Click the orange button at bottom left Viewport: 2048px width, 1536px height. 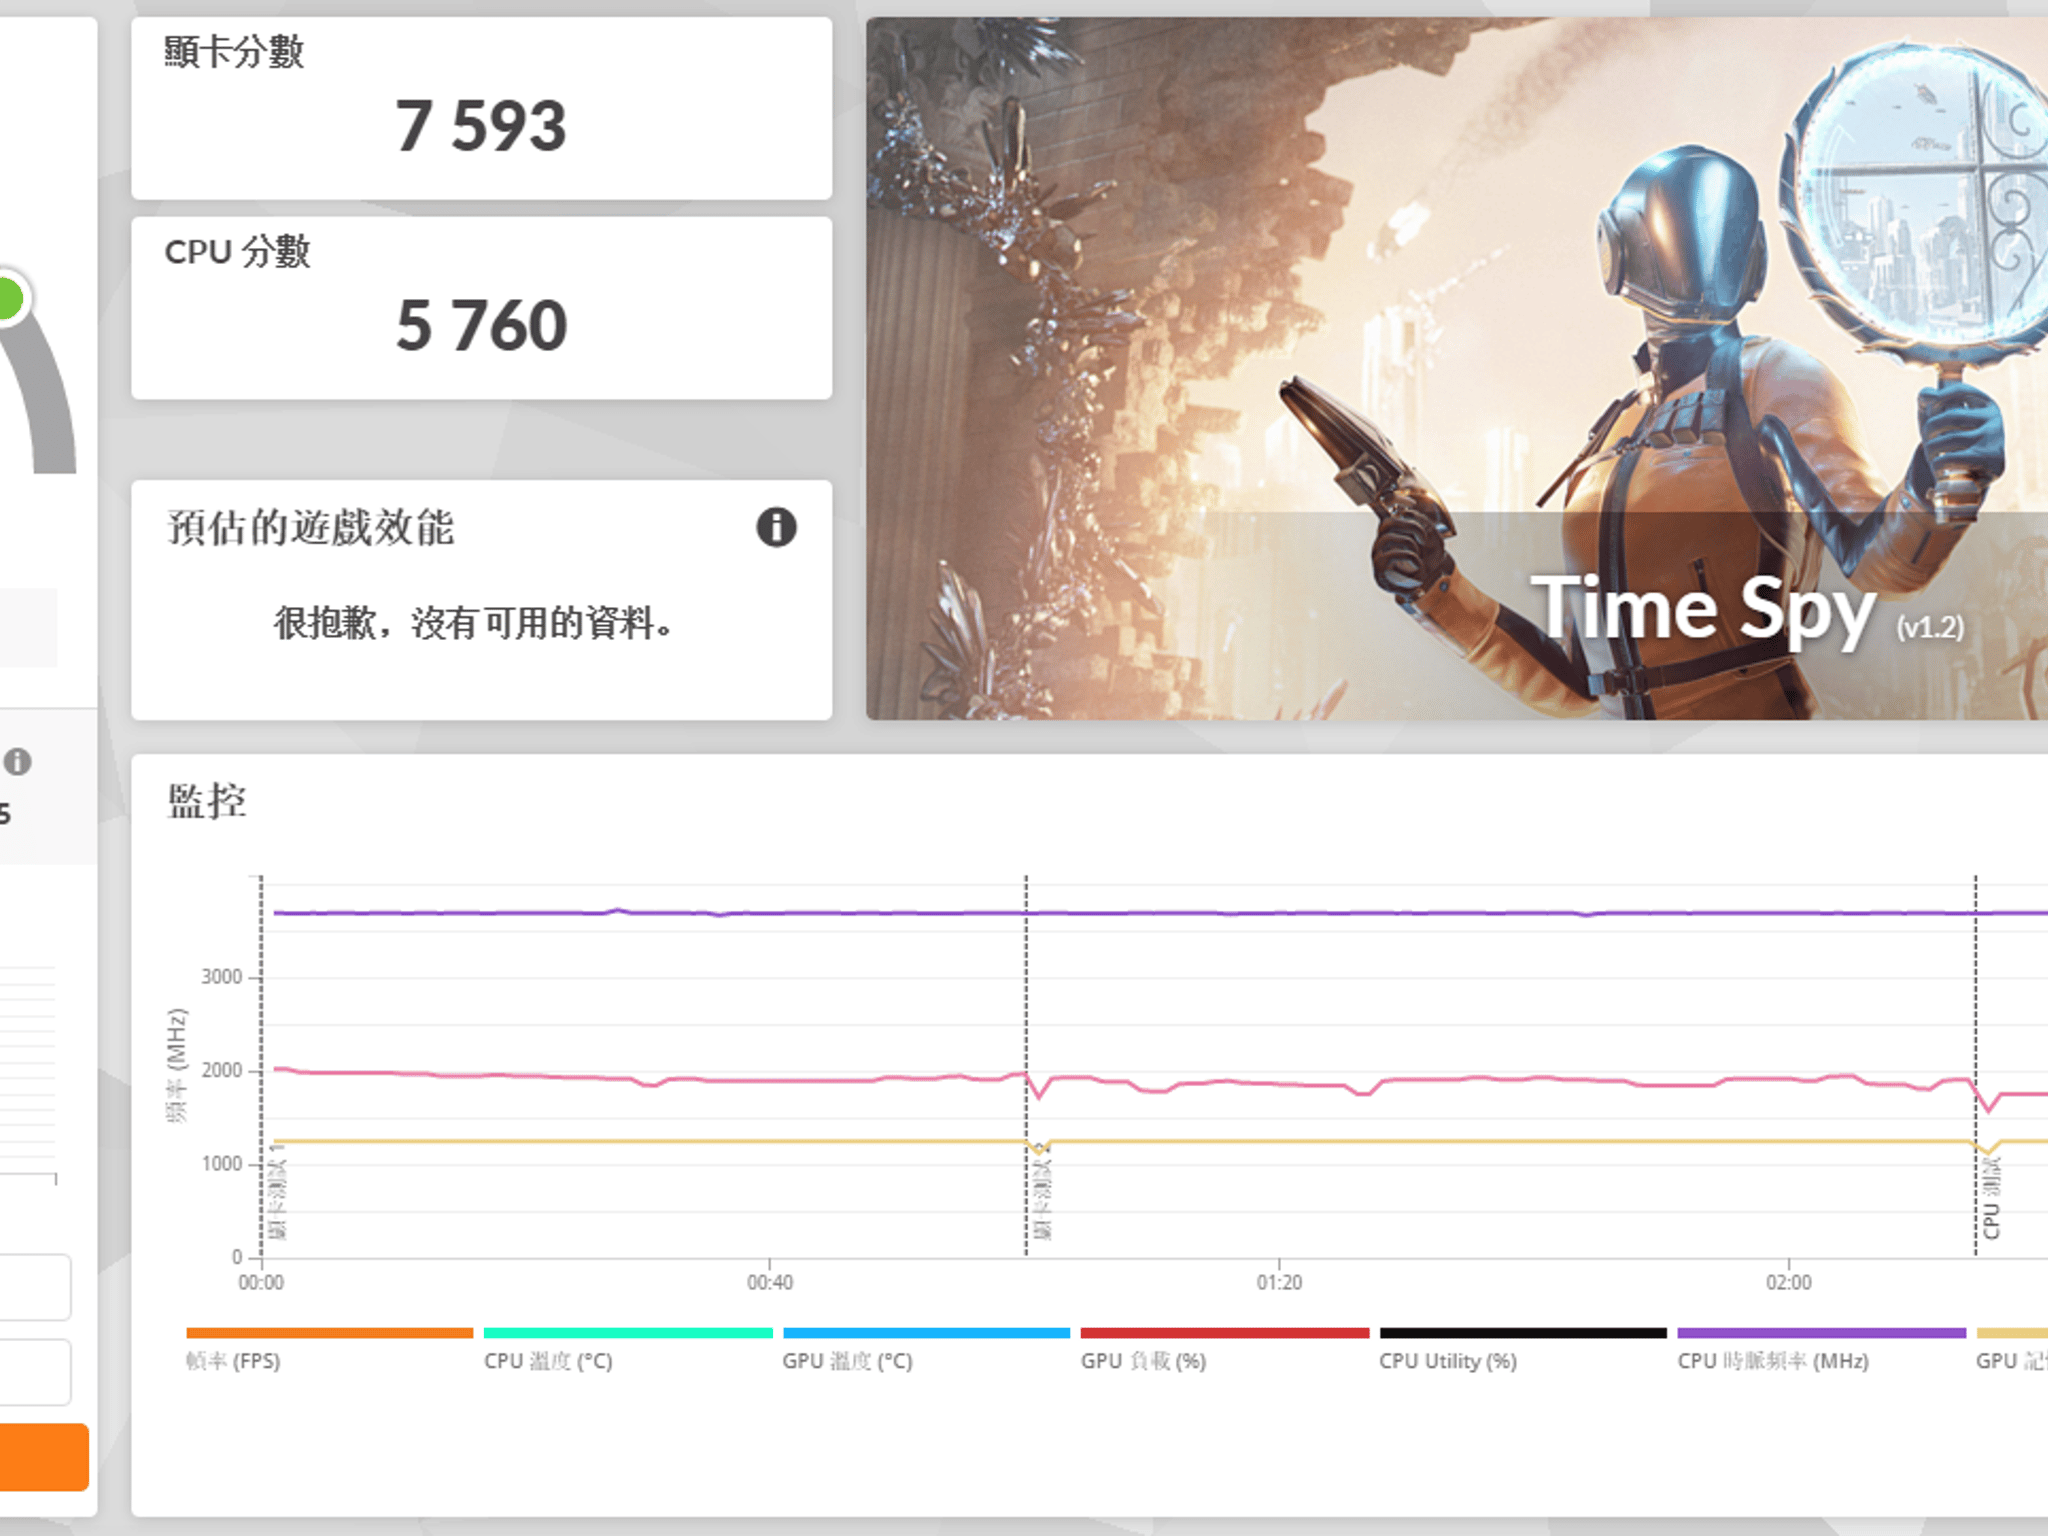(44, 1457)
